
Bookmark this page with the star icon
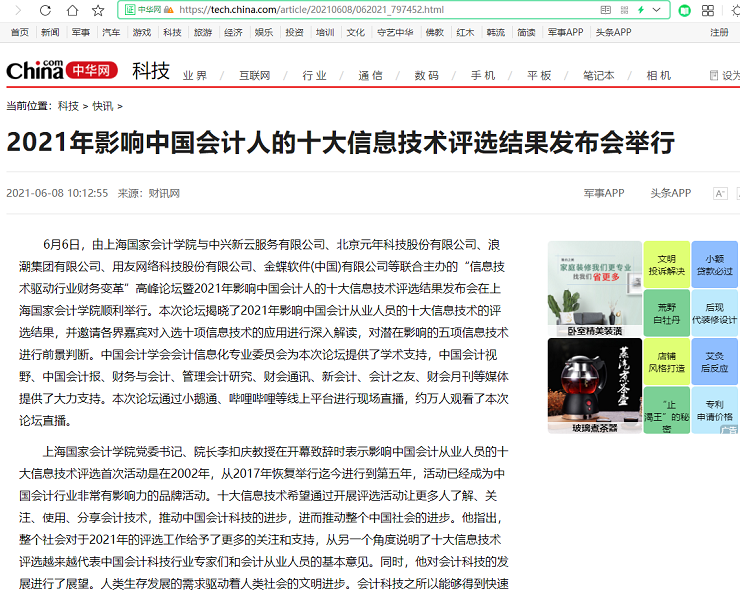point(97,10)
